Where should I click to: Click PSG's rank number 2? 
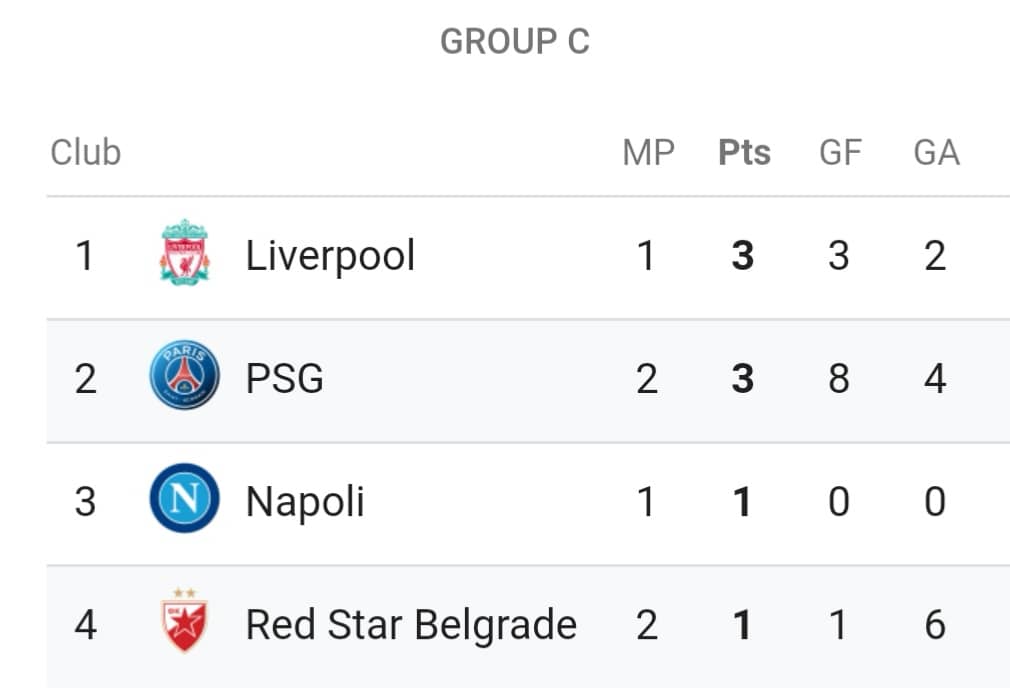(86, 379)
